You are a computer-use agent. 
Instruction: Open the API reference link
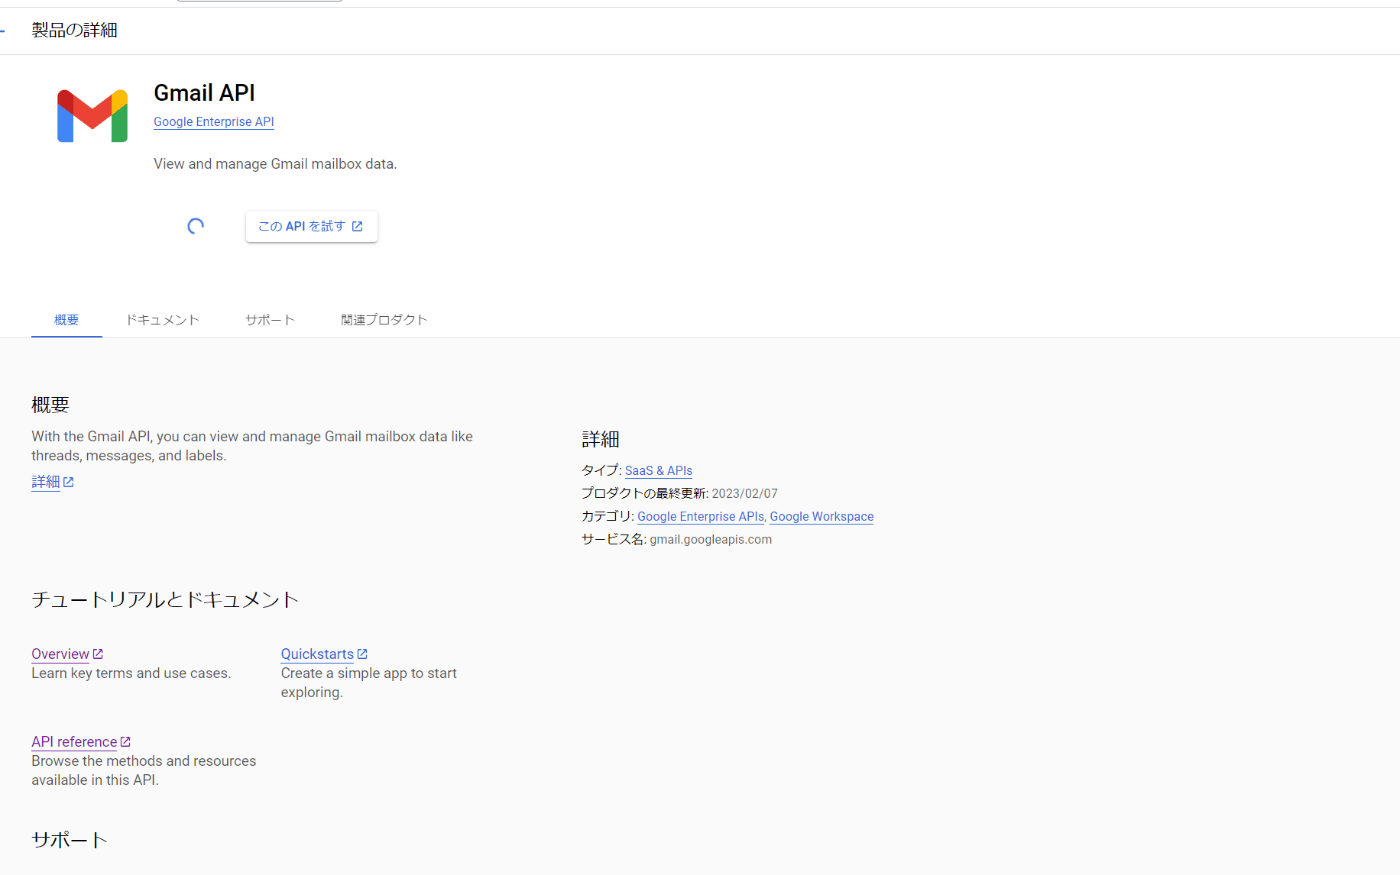[74, 742]
